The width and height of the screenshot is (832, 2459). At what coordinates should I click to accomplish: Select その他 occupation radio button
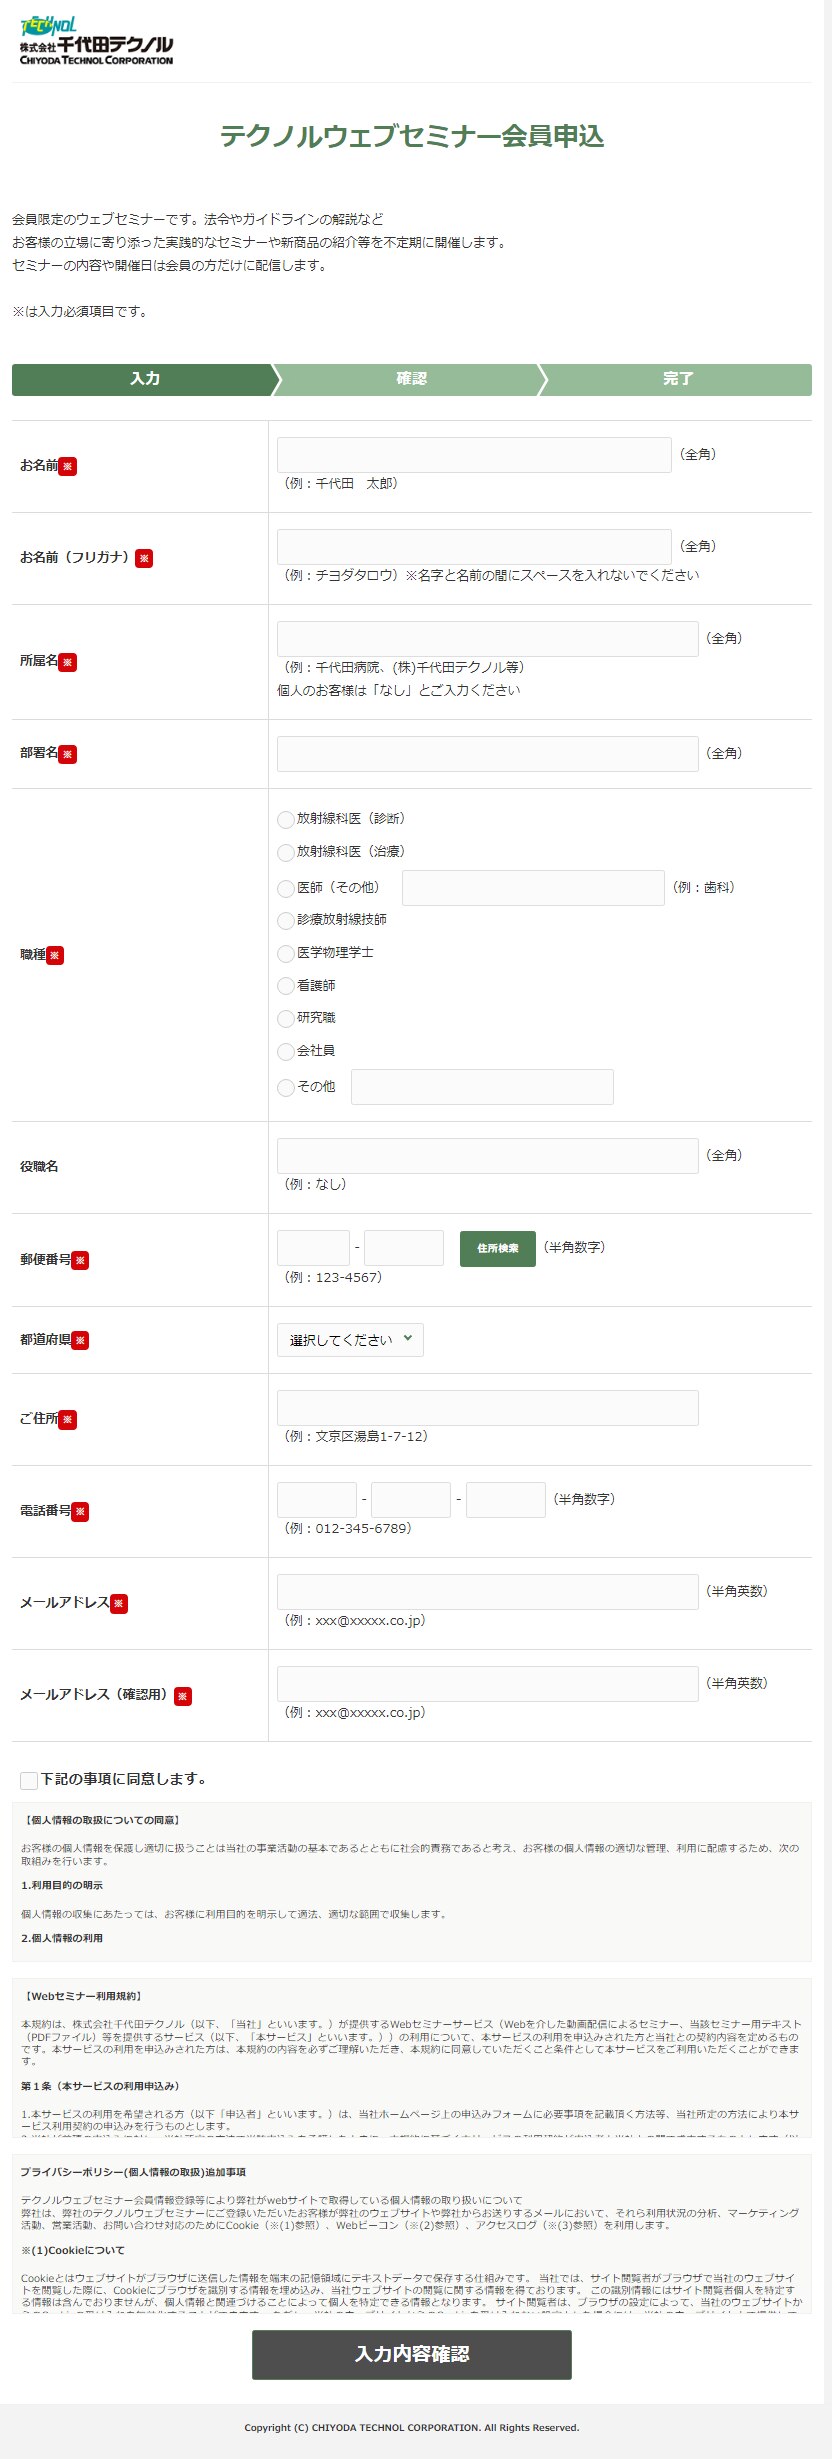pos(286,1087)
